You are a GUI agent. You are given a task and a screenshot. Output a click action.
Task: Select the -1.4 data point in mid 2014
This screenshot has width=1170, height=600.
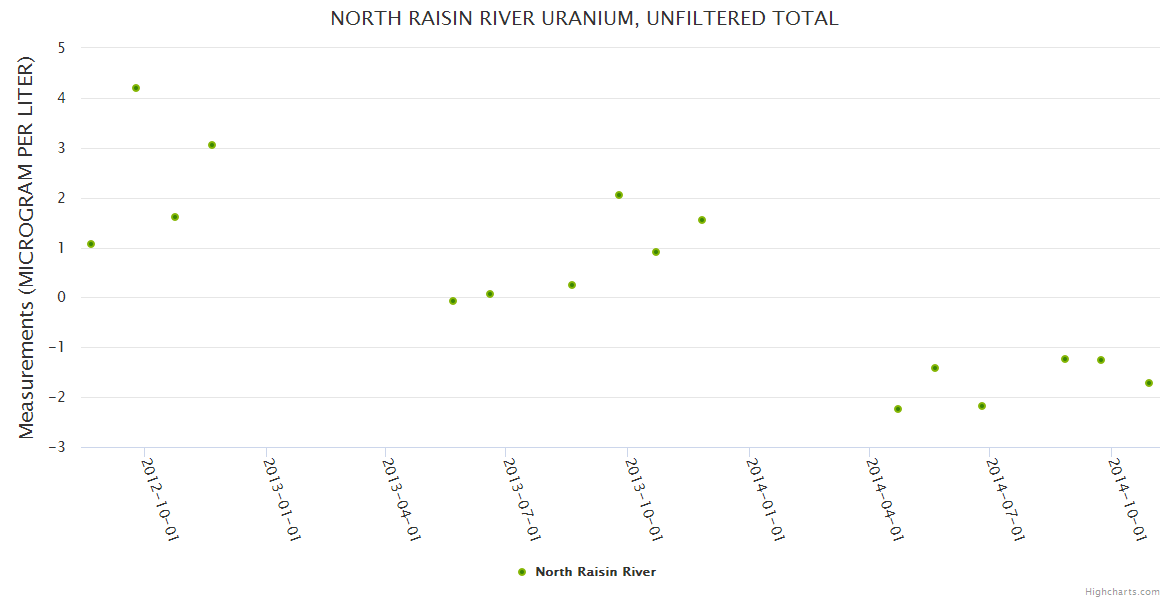[x=935, y=368]
